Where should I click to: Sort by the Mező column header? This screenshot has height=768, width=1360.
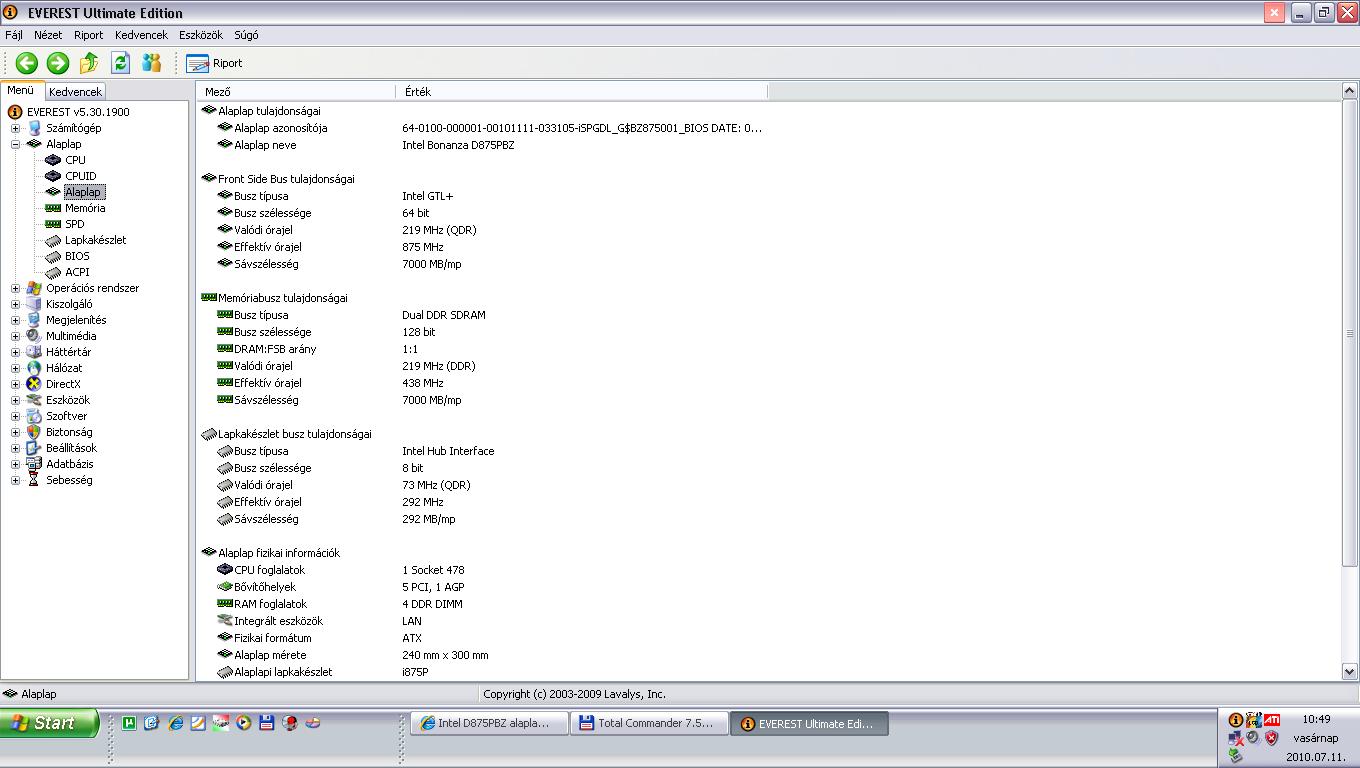(297, 91)
